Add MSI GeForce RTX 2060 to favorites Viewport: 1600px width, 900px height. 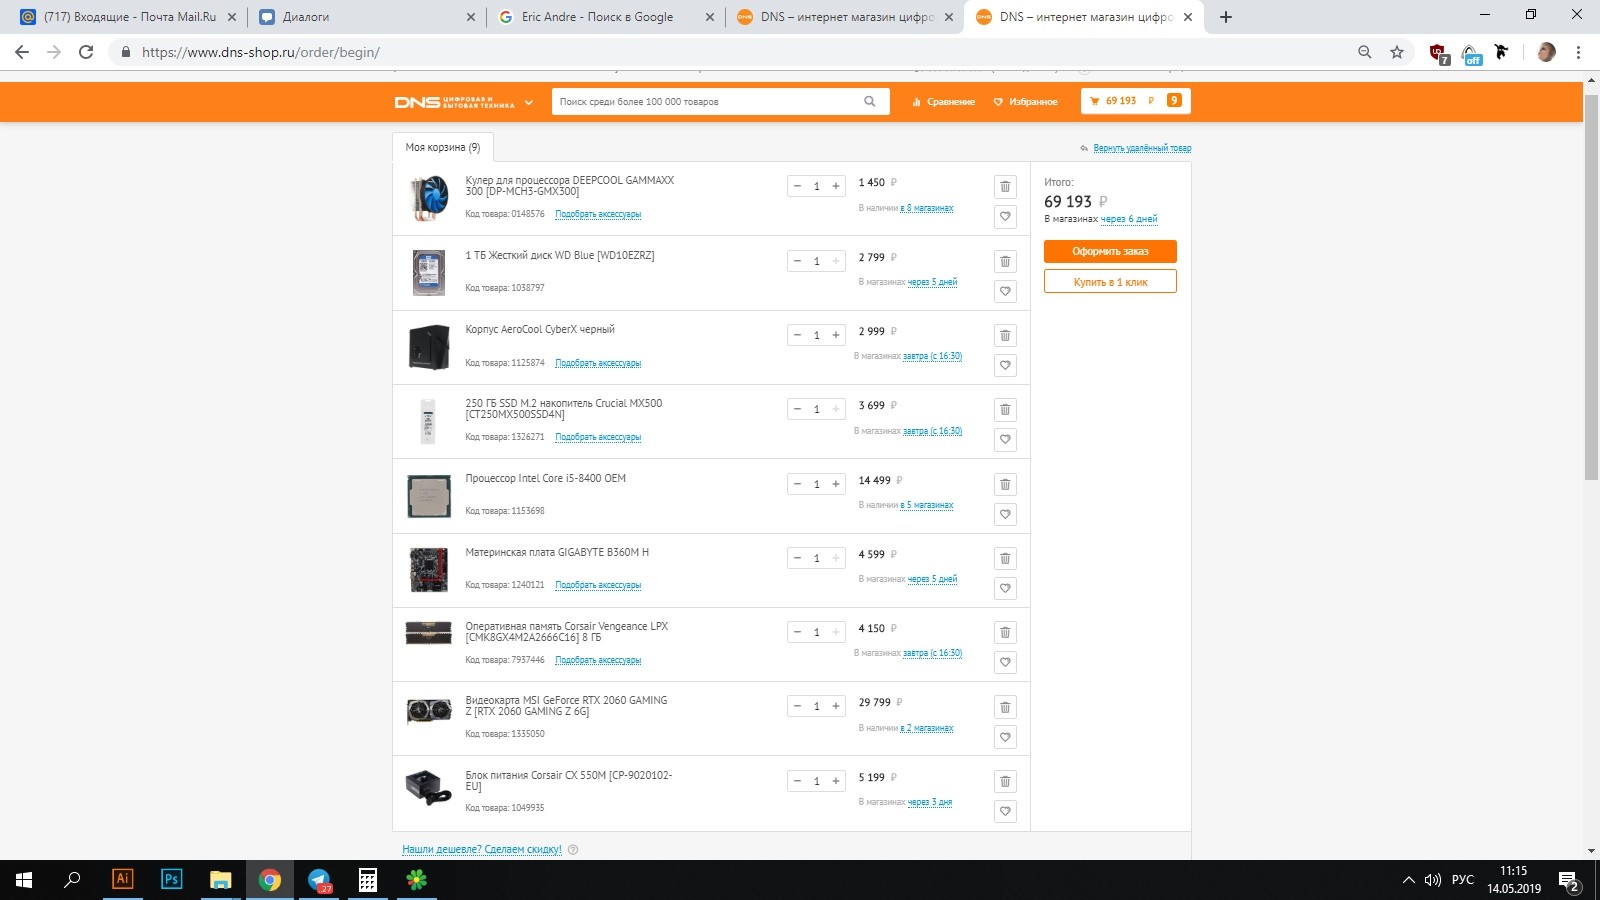[x=1005, y=737]
